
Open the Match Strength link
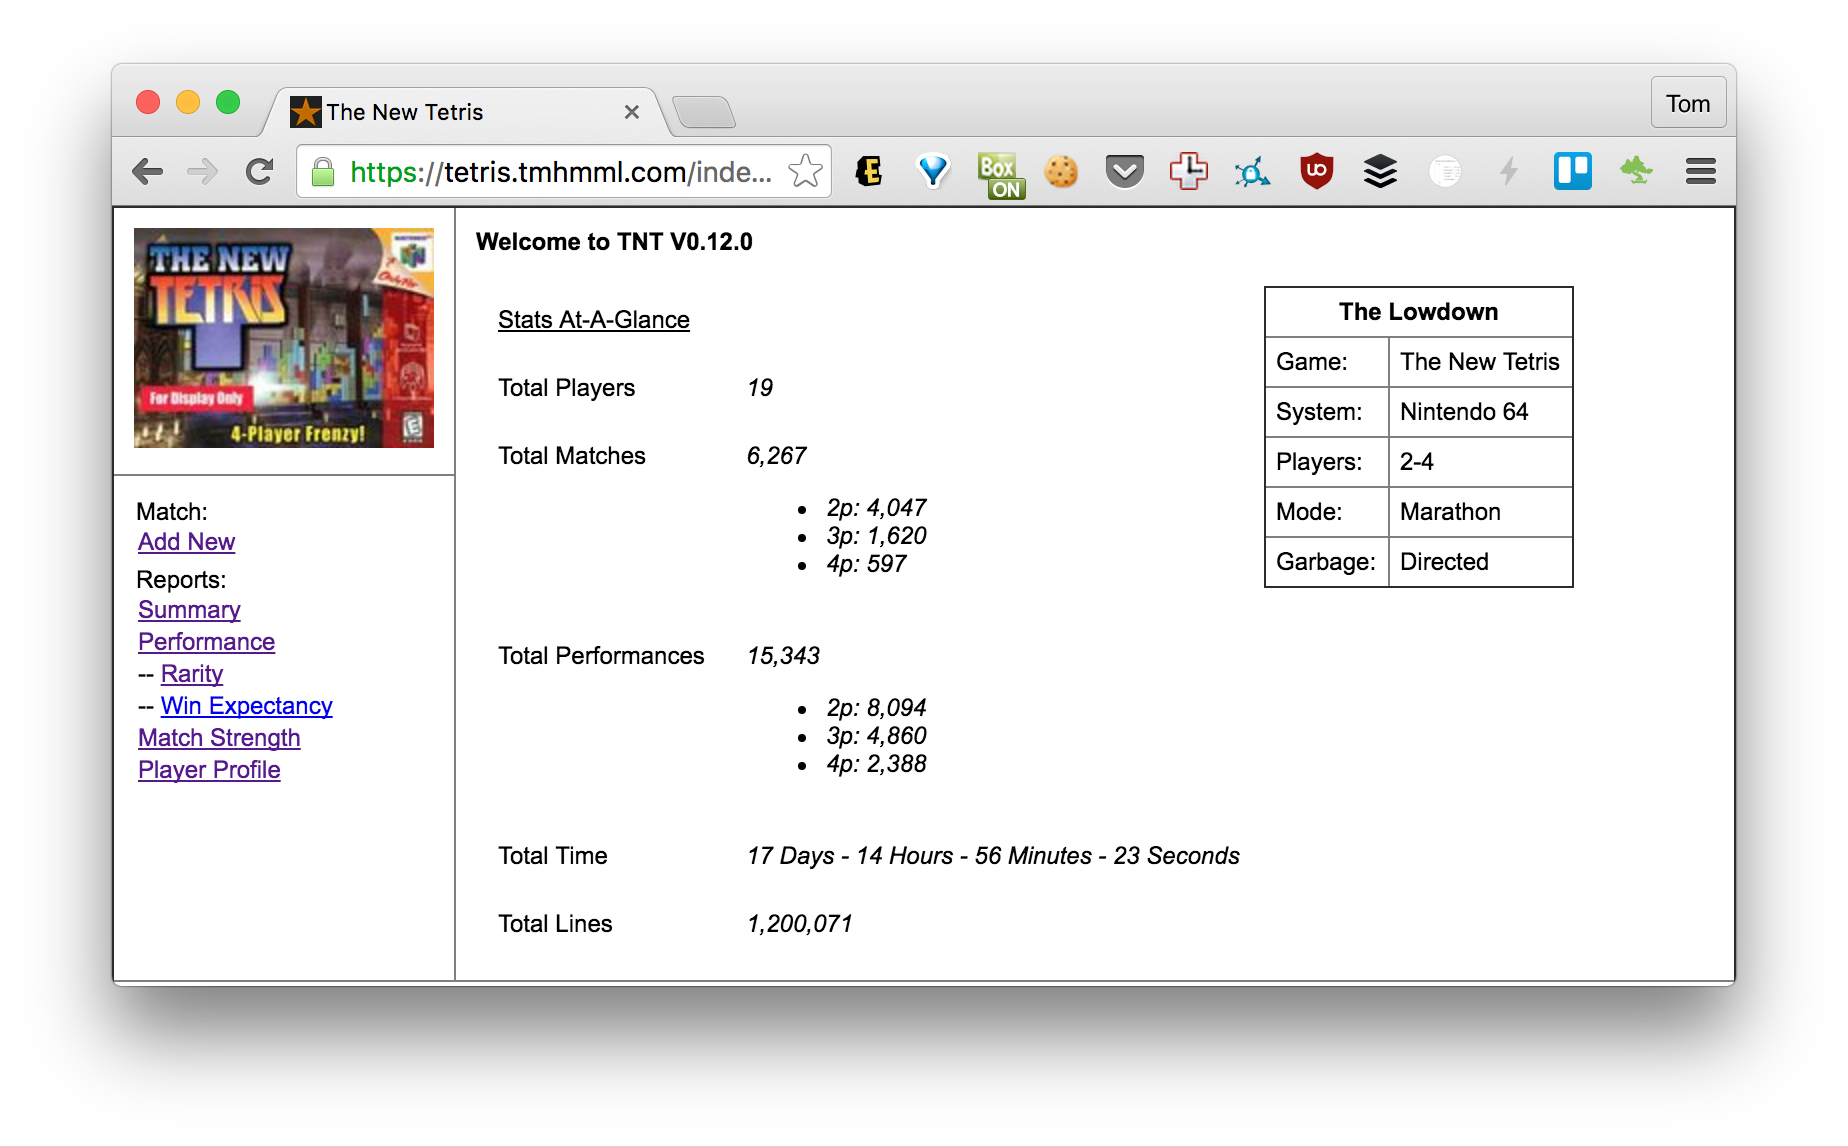219,738
